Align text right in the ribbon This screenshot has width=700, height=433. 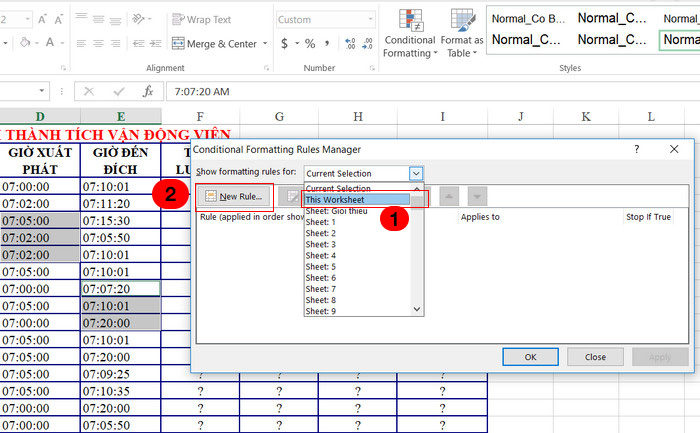pos(115,43)
